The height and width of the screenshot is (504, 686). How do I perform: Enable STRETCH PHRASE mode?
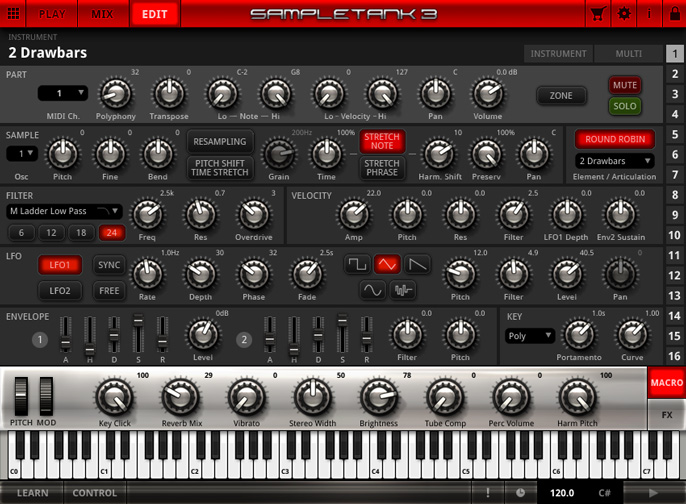click(382, 168)
